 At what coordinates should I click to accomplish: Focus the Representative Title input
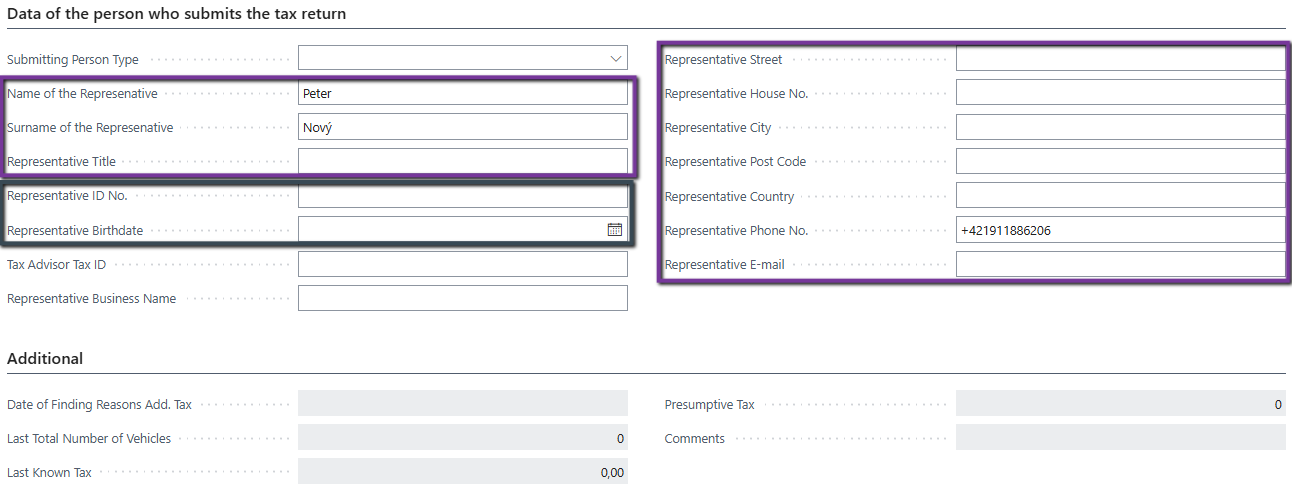(462, 161)
